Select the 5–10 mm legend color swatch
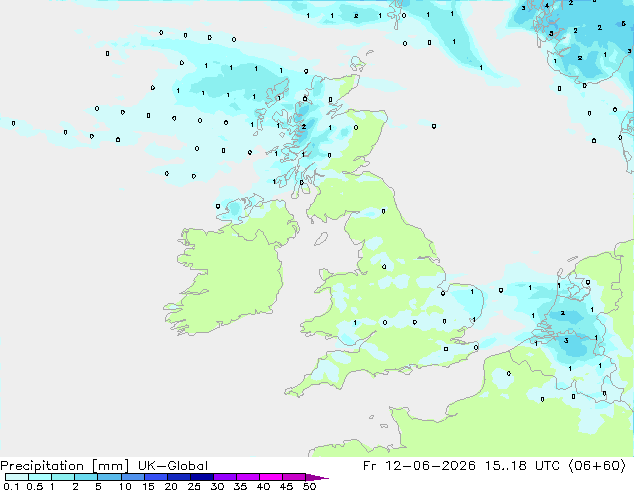The width and height of the screenshot is (634, 490). click(109, 477)
